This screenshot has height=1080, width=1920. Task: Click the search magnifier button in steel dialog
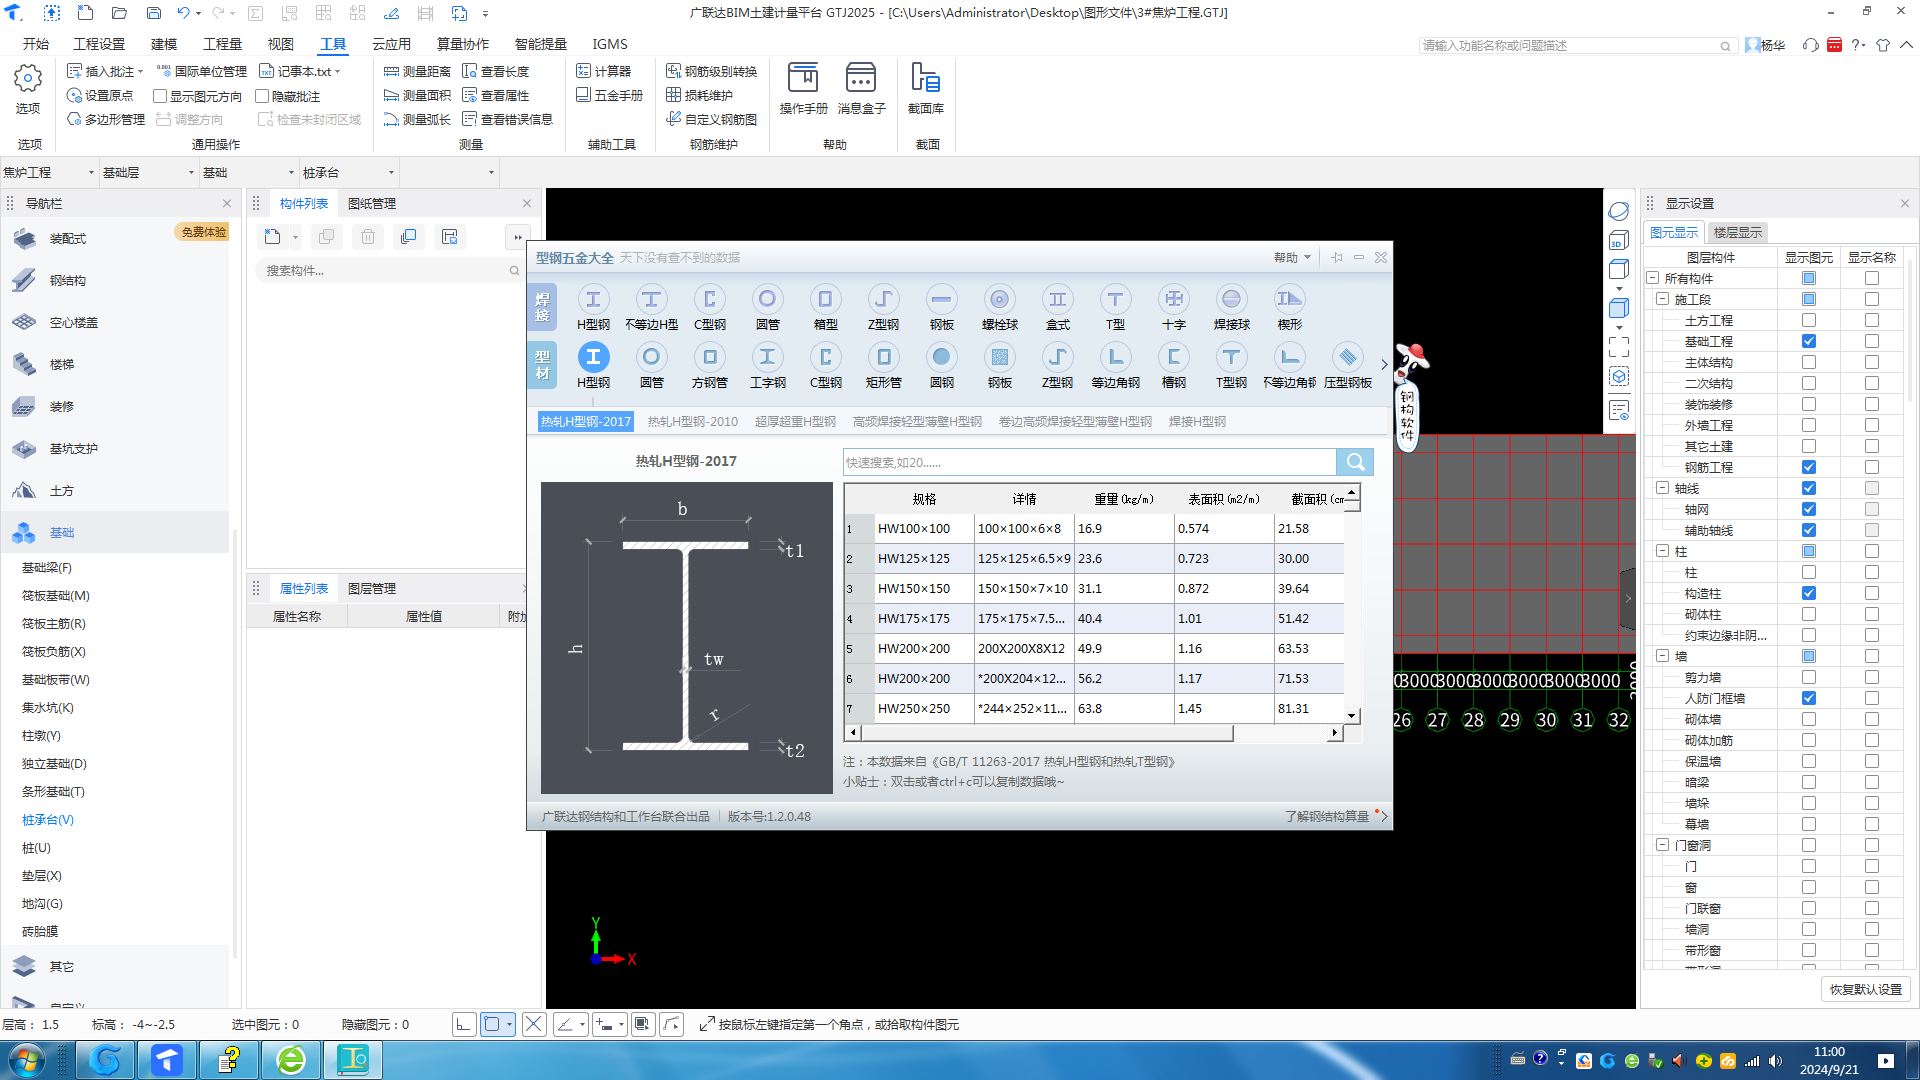[1355, 462]
